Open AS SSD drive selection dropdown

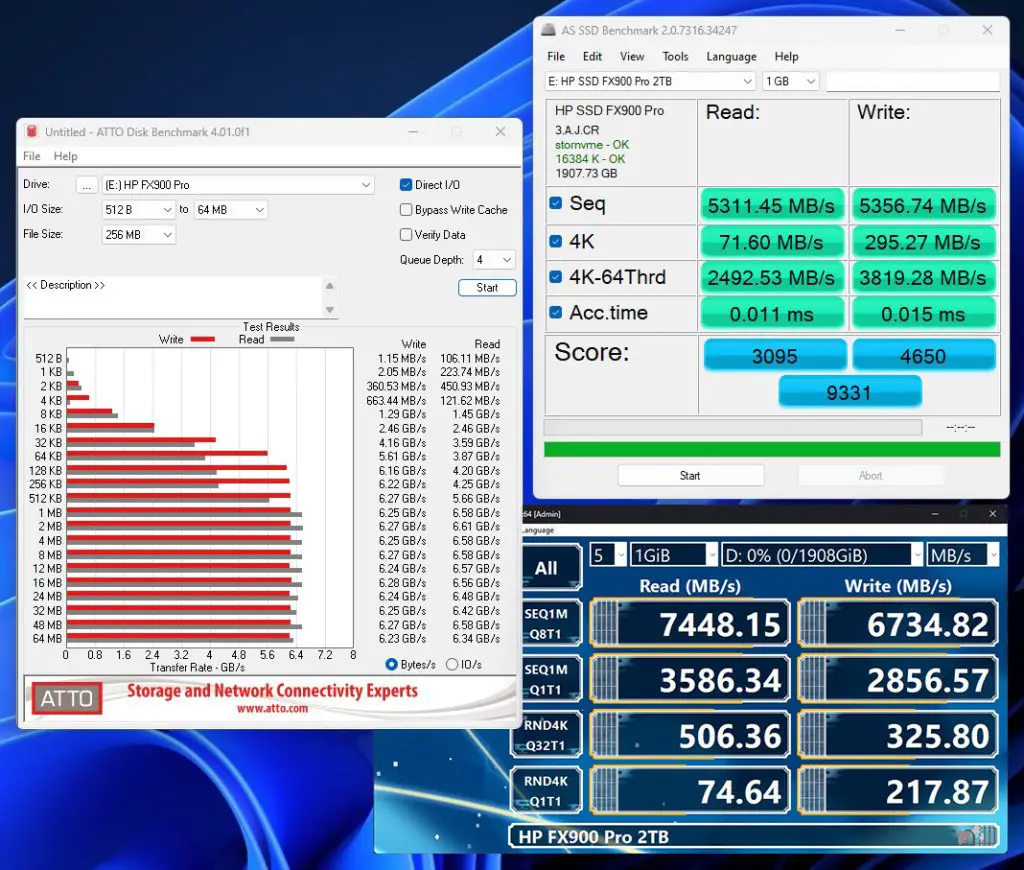click(650, 81)
